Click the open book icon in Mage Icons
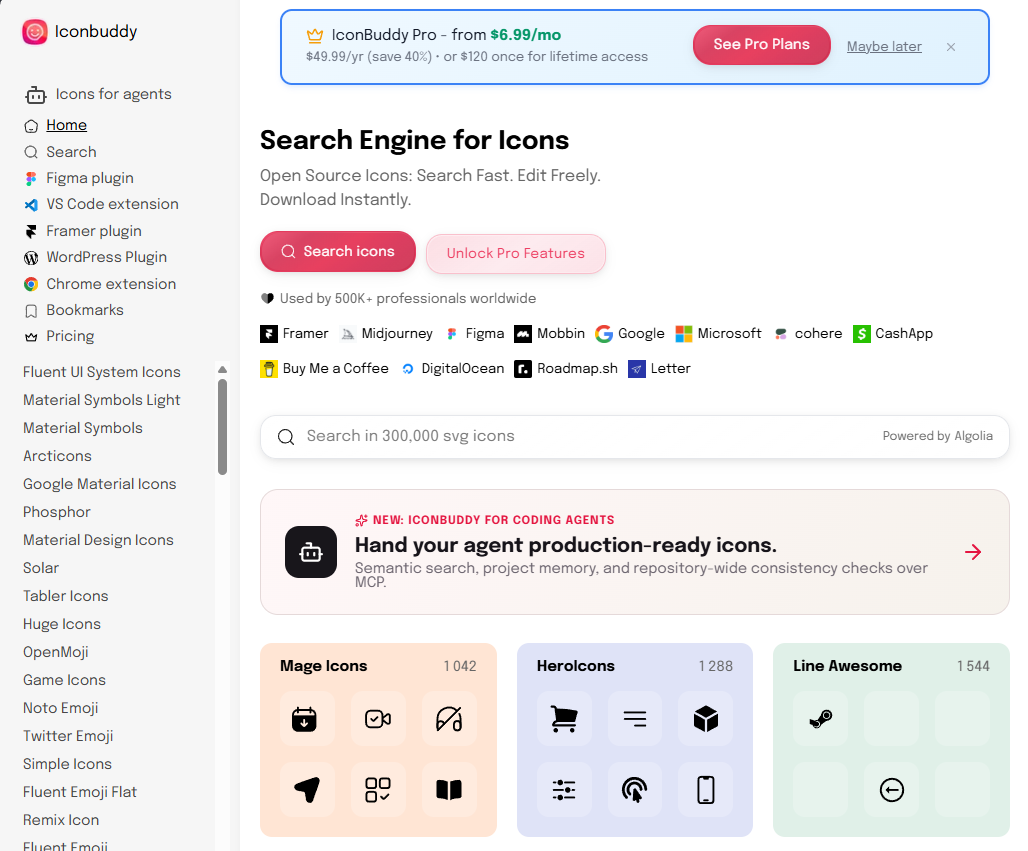 coord(449,789)
